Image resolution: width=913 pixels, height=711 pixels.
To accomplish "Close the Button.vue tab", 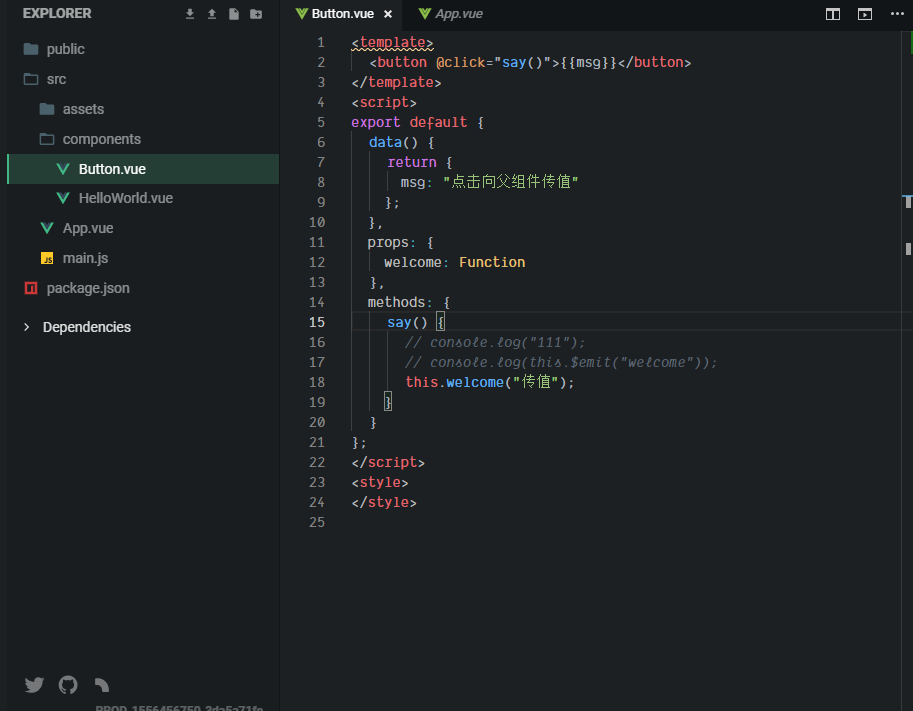I will coord(388,14).
